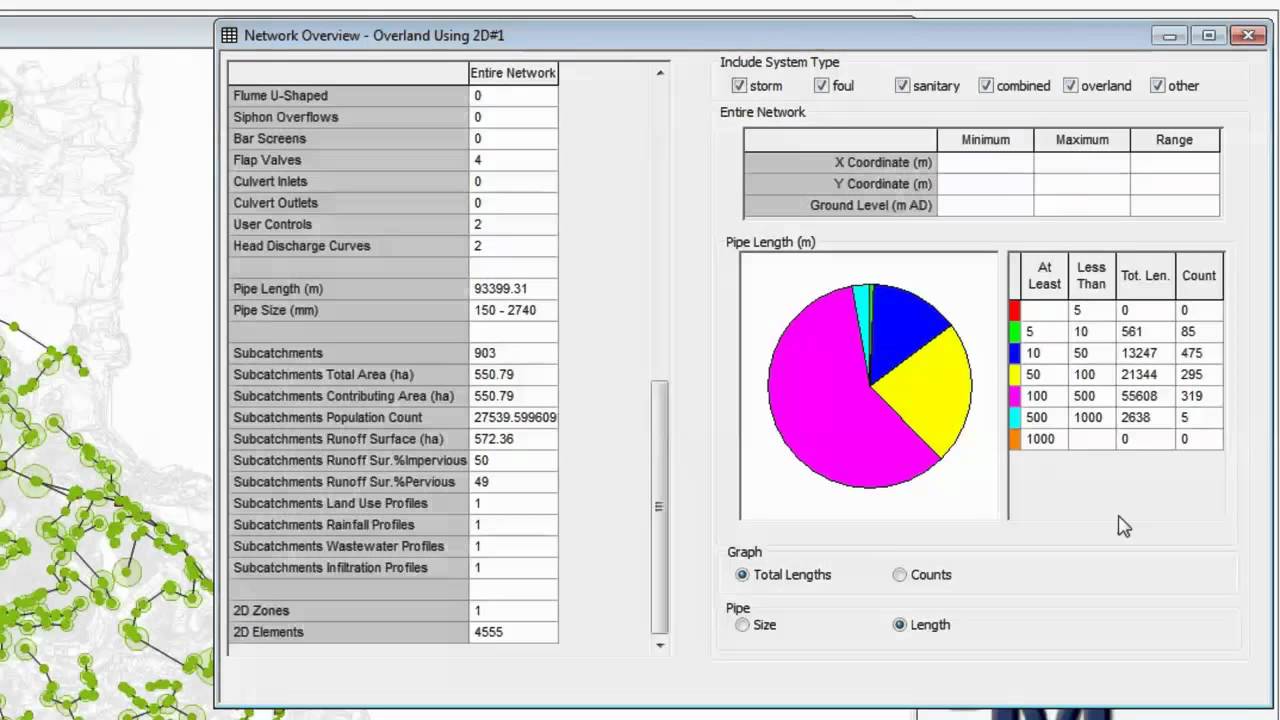Click the User Controls row

point(392,225)
